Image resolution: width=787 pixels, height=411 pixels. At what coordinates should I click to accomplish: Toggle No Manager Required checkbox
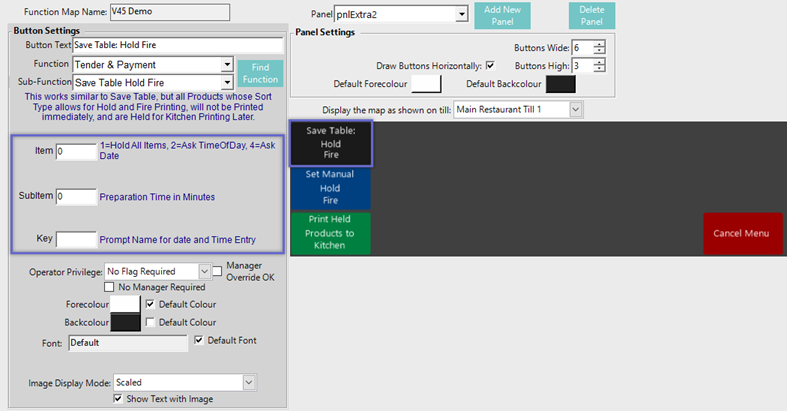tap(109, 287)
